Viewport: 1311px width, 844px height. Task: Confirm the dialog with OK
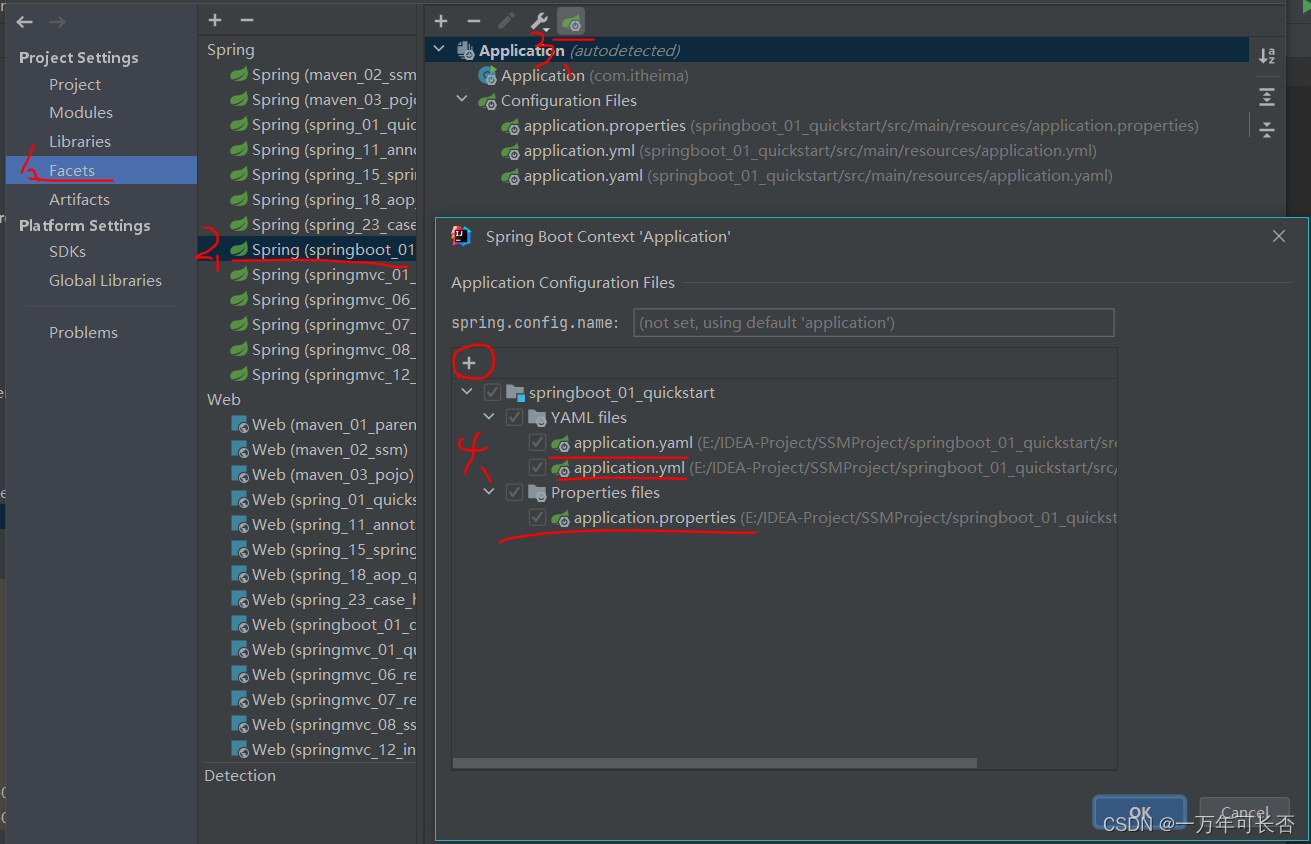click(x=1140, y=813)
